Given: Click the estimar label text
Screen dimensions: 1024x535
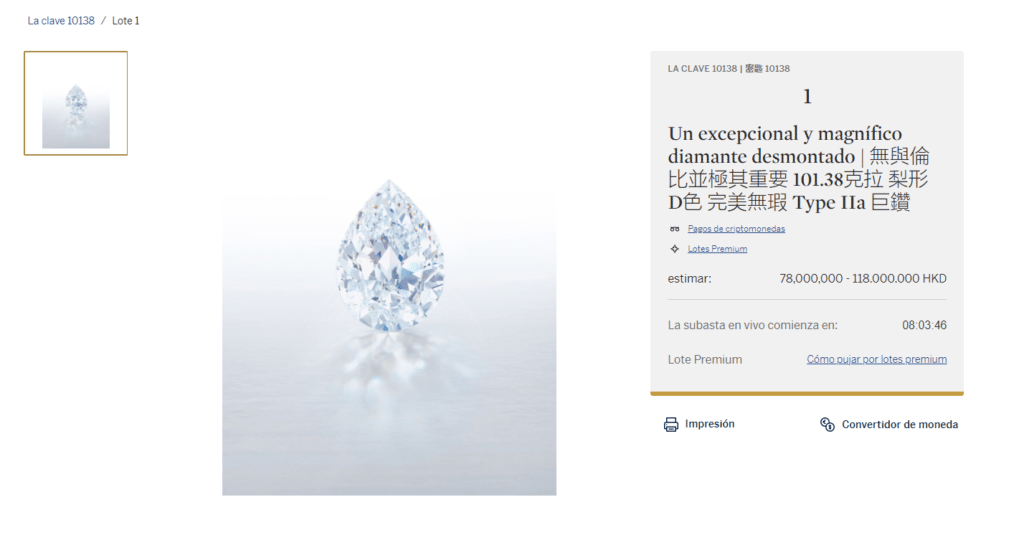Looking at the screenshot, I should (x=689, y=278).
